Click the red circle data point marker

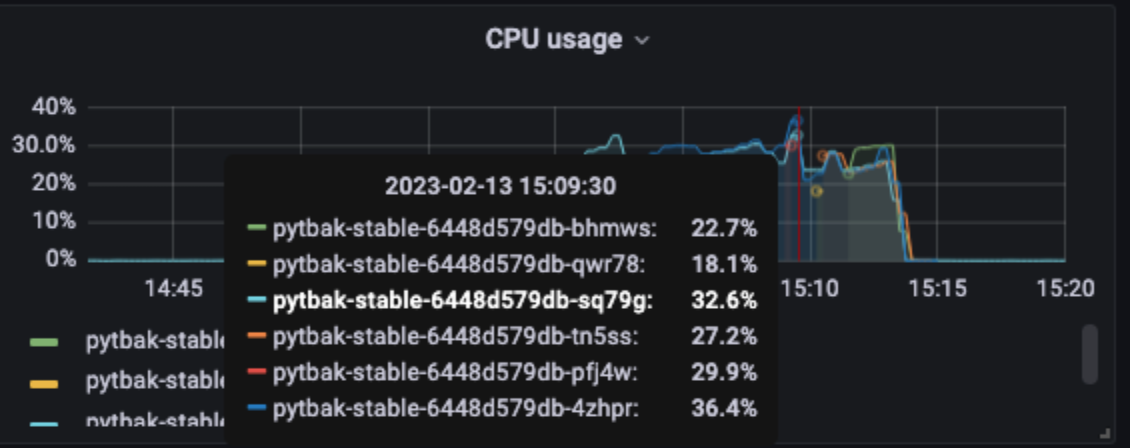792,145
